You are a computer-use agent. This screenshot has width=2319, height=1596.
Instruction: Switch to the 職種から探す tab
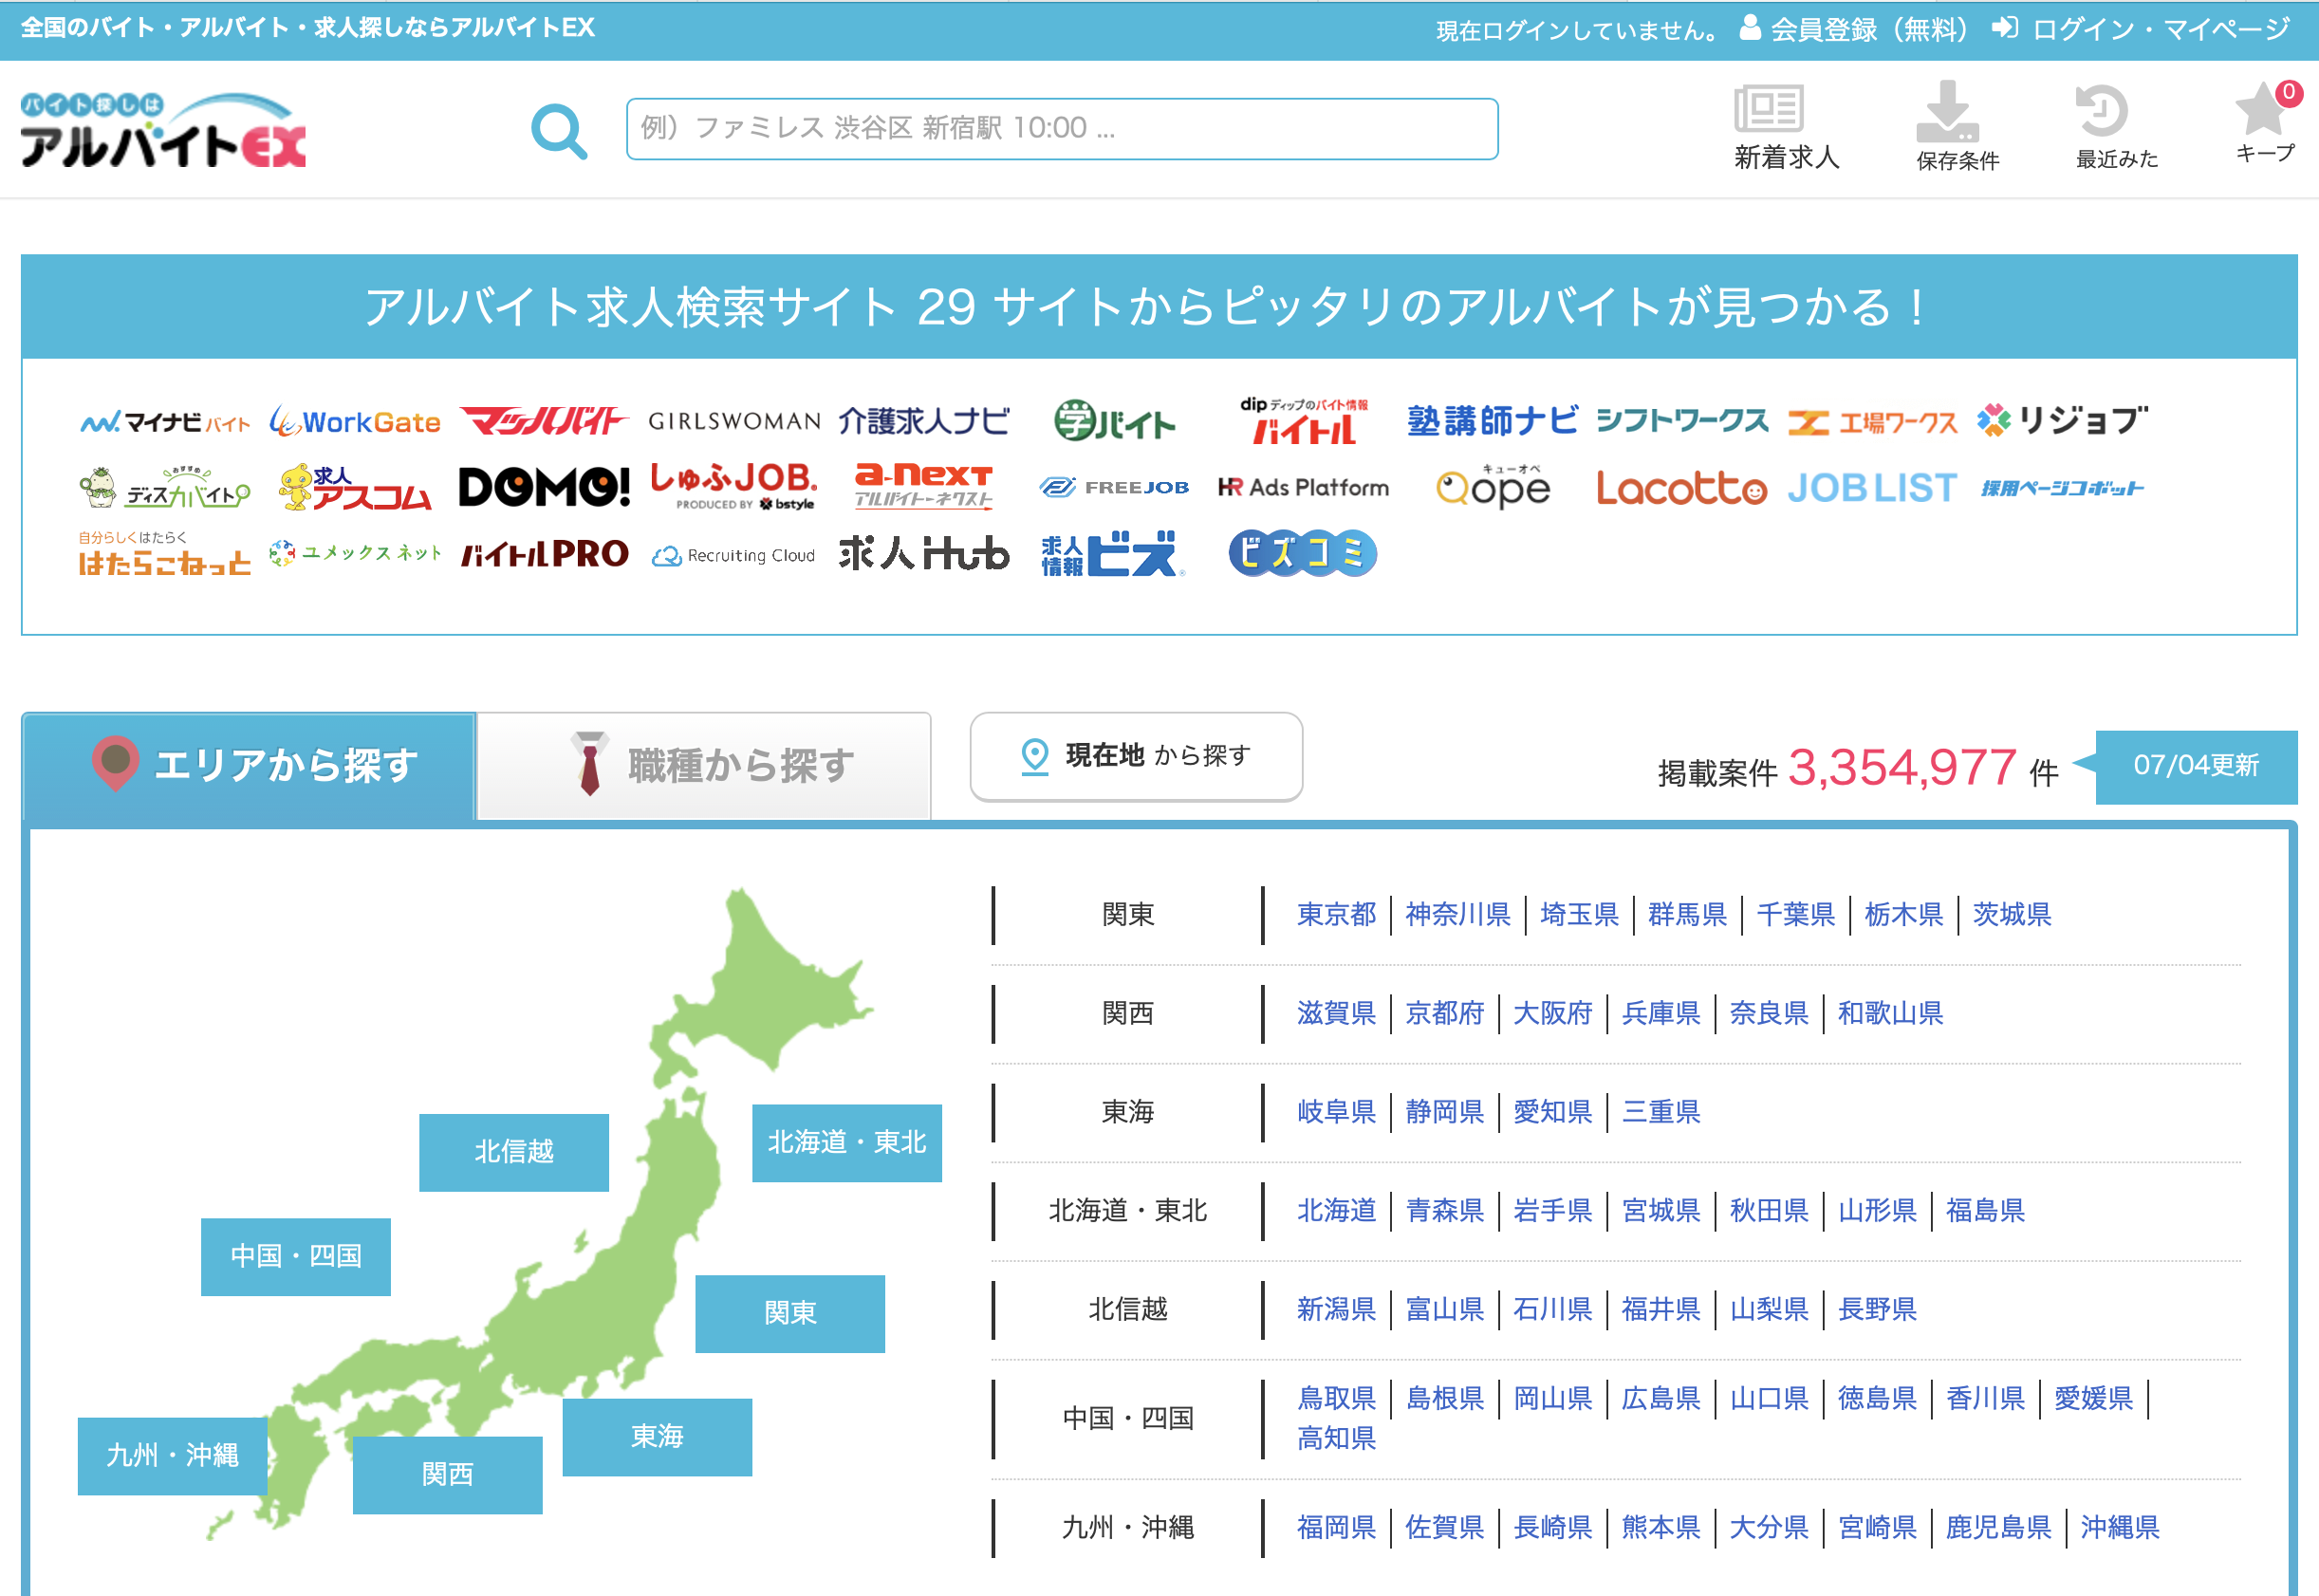click(x=705, y=766)
